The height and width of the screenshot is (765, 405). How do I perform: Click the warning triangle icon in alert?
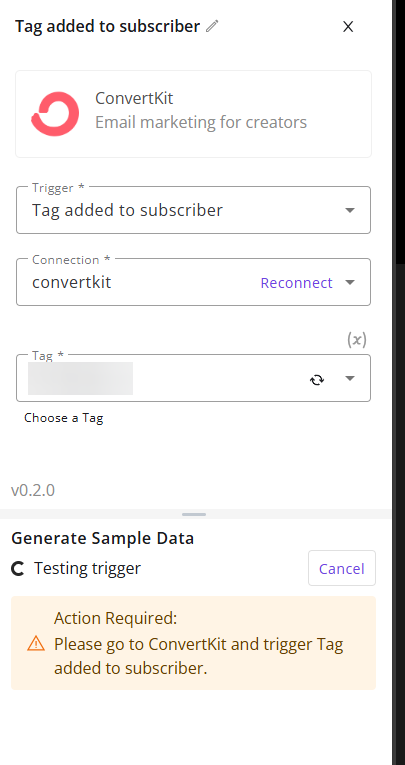pos(36,644)
